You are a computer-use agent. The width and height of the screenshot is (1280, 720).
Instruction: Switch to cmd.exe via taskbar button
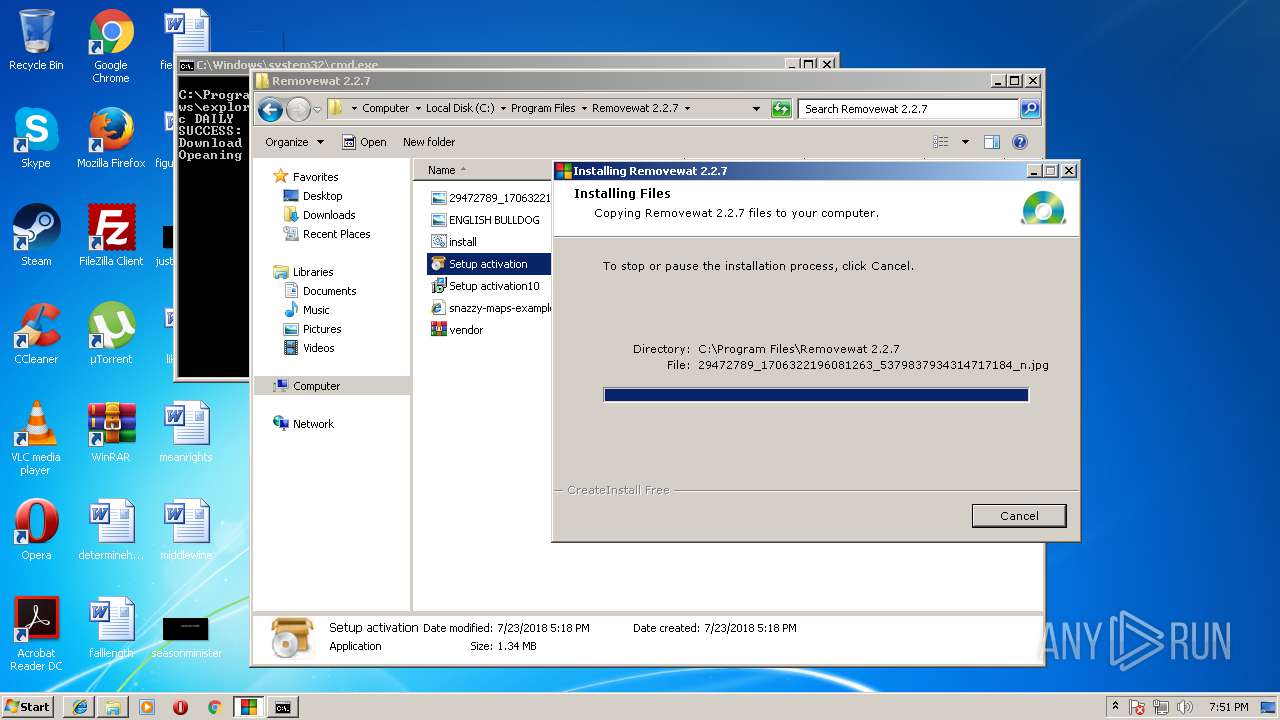point(283,707)
